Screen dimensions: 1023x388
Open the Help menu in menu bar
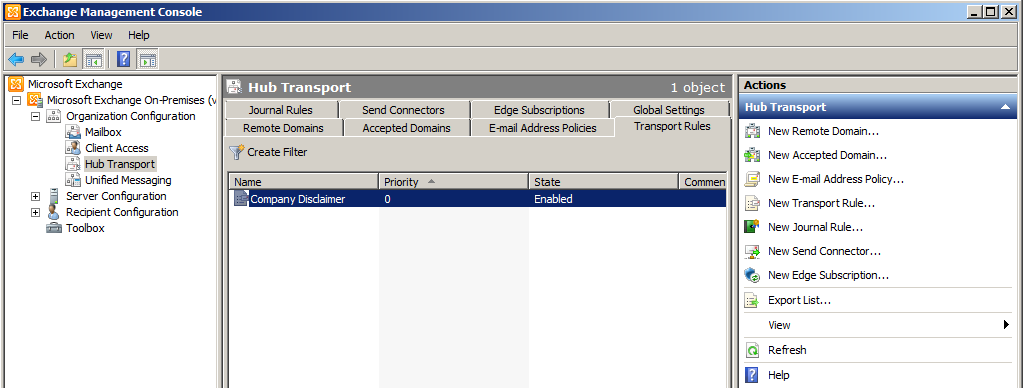pyautogui.click(x=139, y=35)
